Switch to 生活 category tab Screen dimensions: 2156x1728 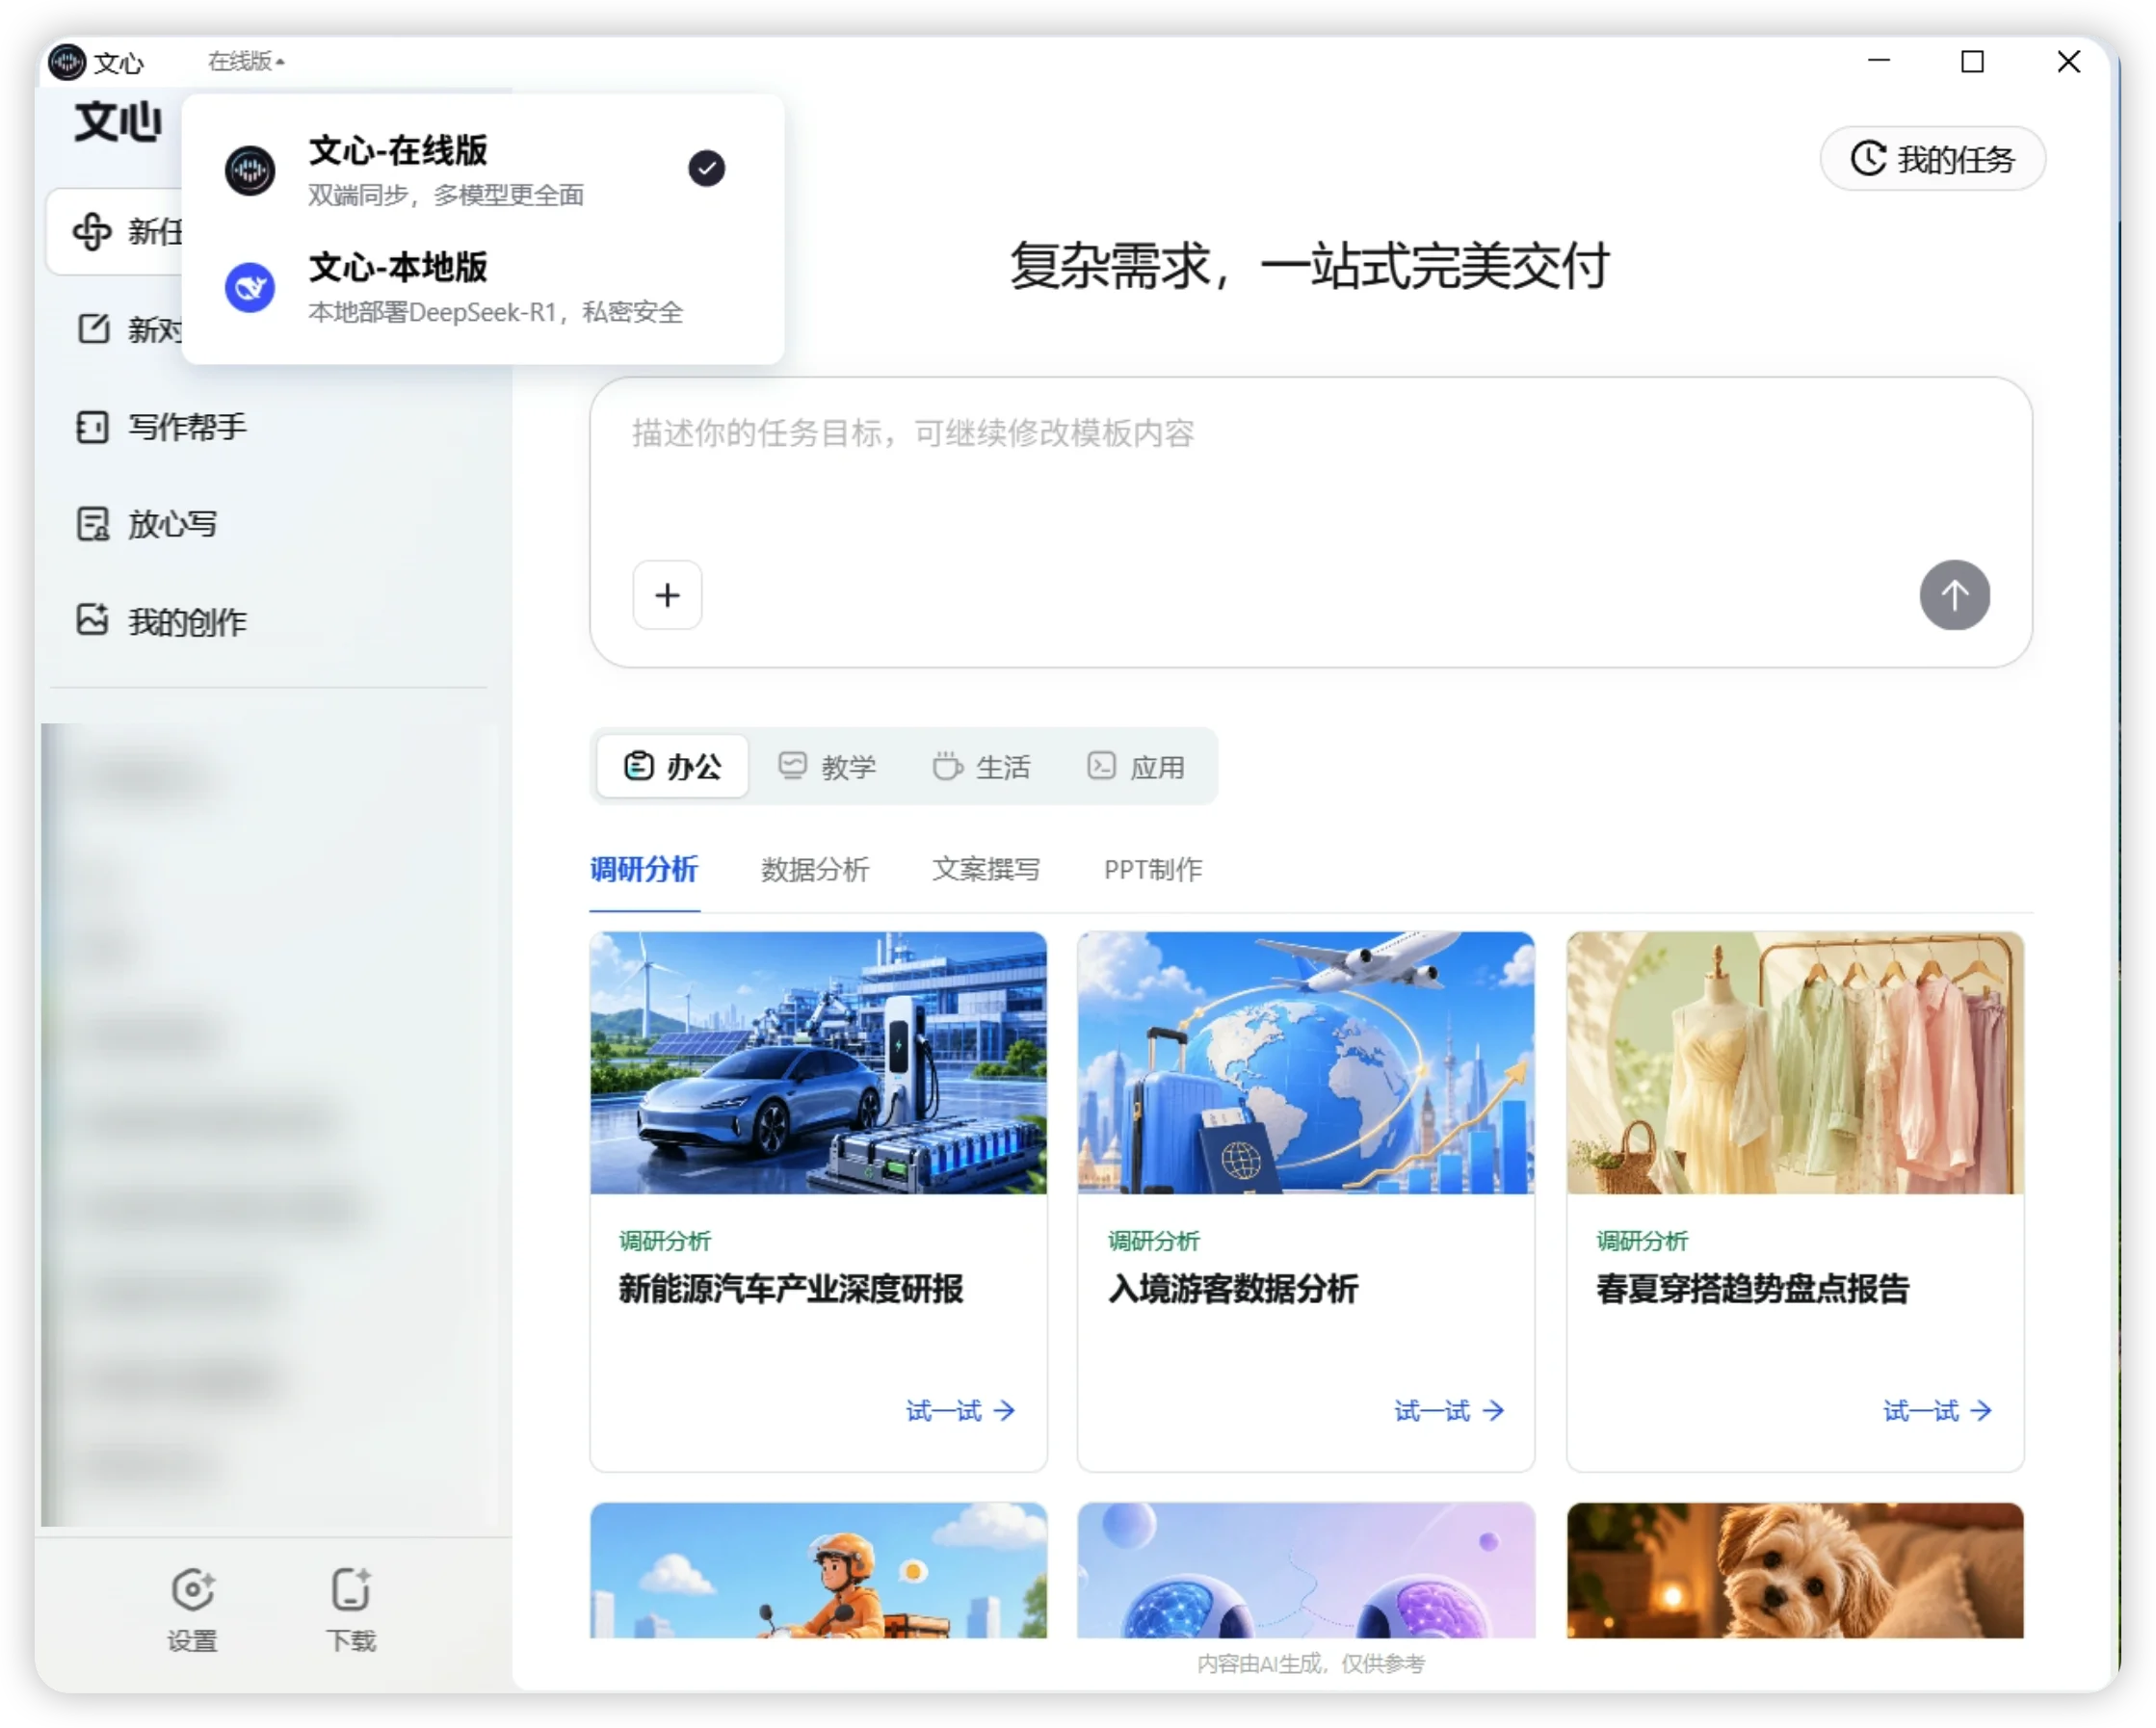point(981,766)
